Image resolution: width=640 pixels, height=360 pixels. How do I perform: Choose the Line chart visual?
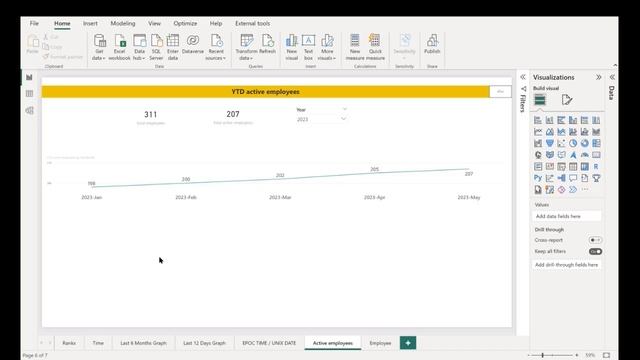[x=538, y=132]
